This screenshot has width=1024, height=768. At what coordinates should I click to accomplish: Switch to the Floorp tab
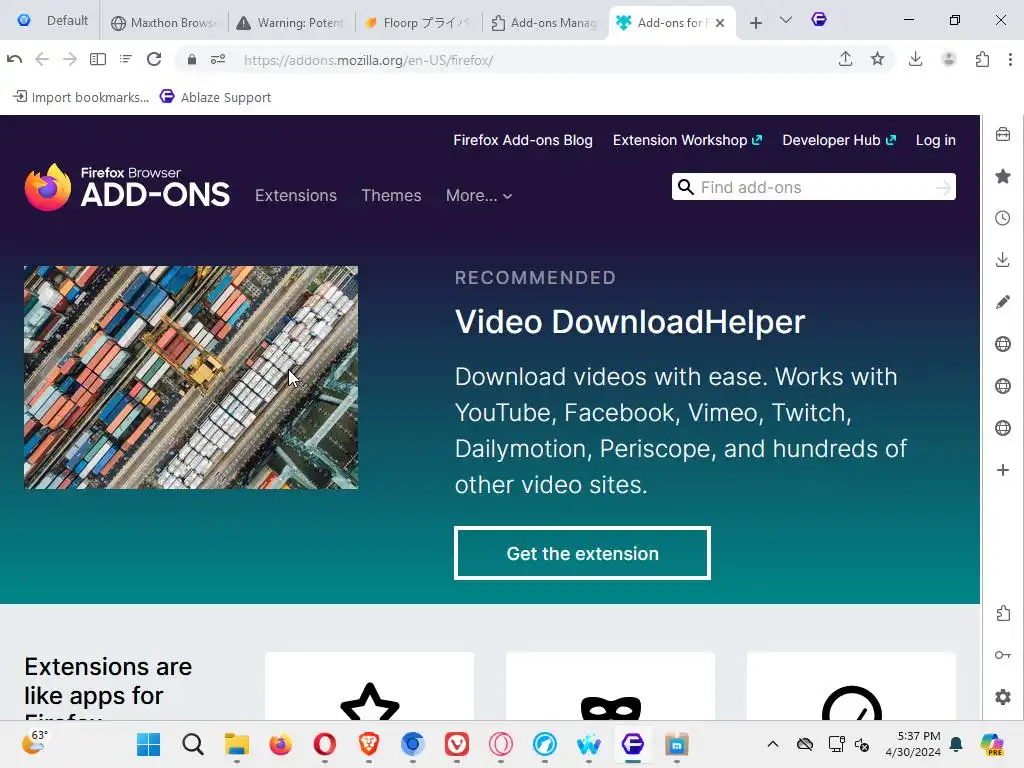[418, 23]
